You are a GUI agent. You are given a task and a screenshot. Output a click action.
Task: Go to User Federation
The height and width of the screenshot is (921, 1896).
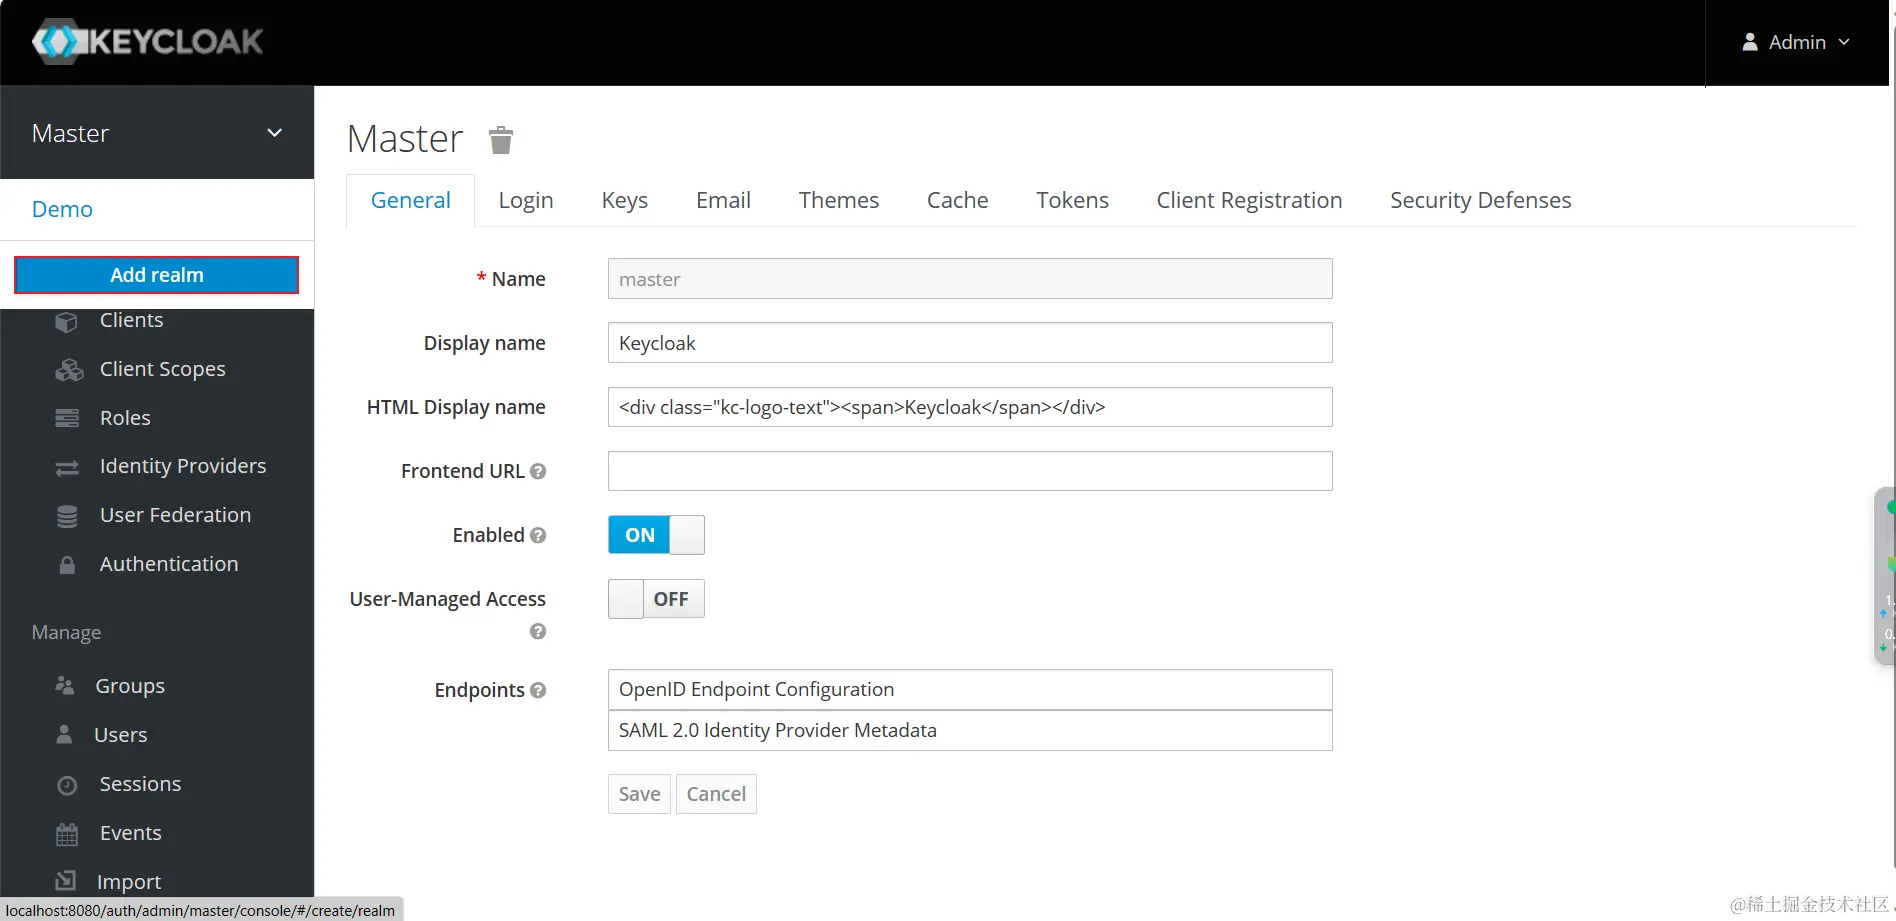[x=175, y=515]
